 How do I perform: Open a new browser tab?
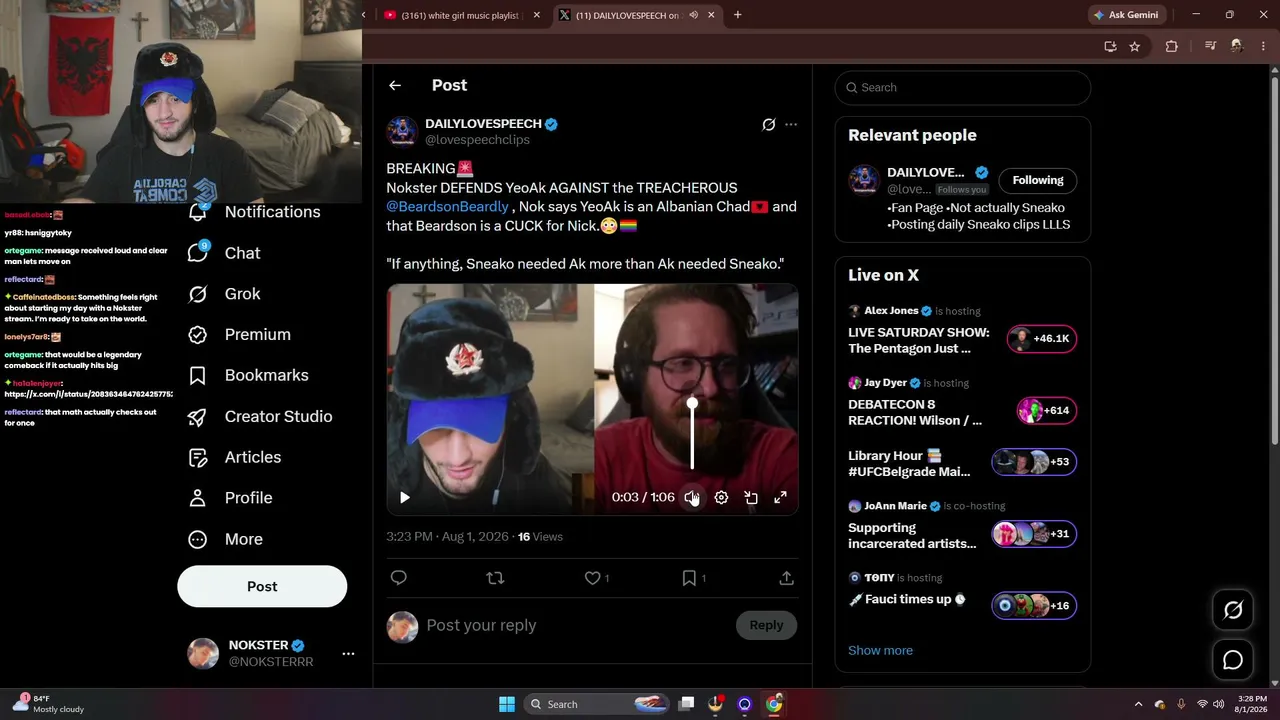coord(738,15)
